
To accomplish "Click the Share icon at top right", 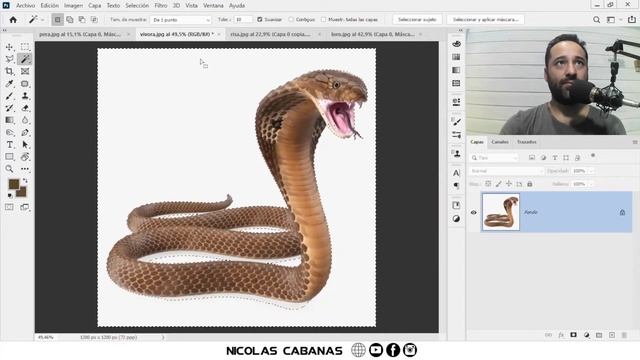I will point(631,20).
